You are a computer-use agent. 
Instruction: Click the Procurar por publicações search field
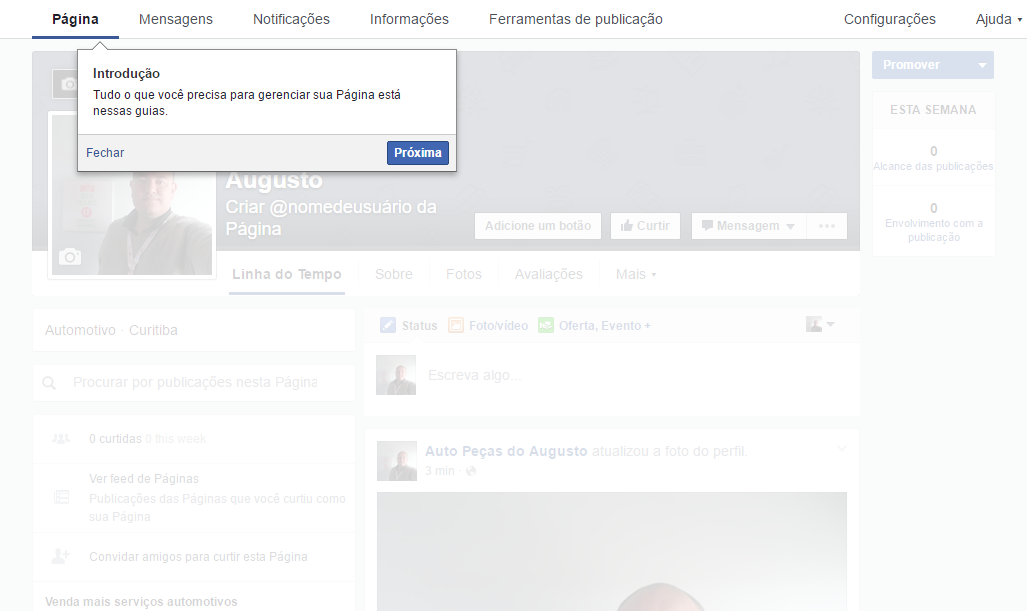point(195,382)
